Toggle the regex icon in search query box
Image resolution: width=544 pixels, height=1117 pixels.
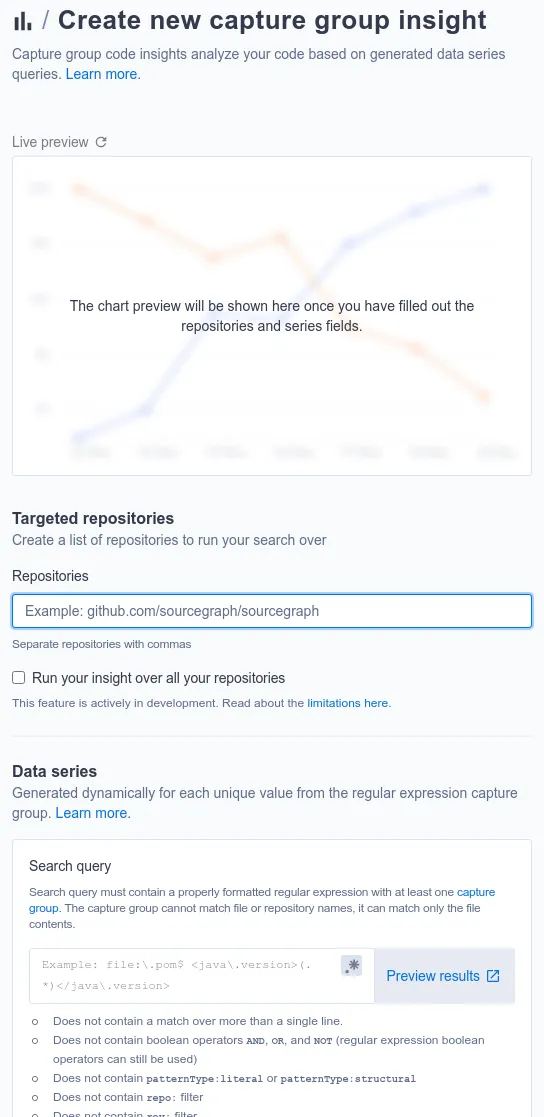[352, 965]
